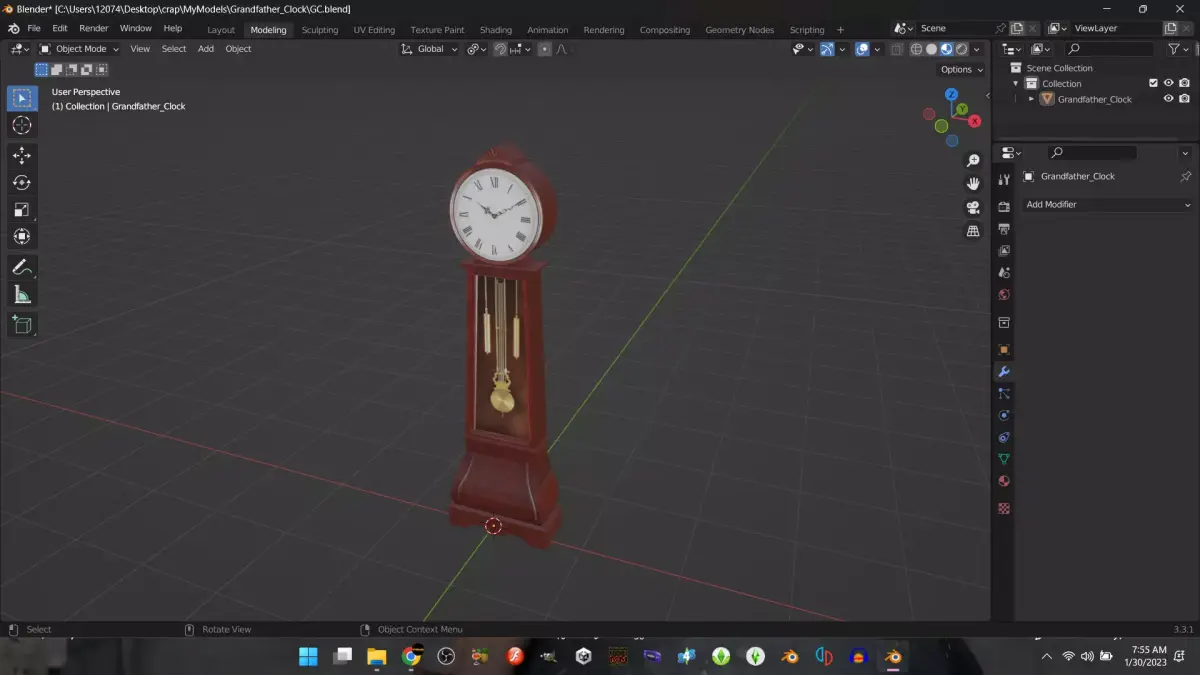Hide Grandfather_Clock via its eye icon

click(1168, 99)
